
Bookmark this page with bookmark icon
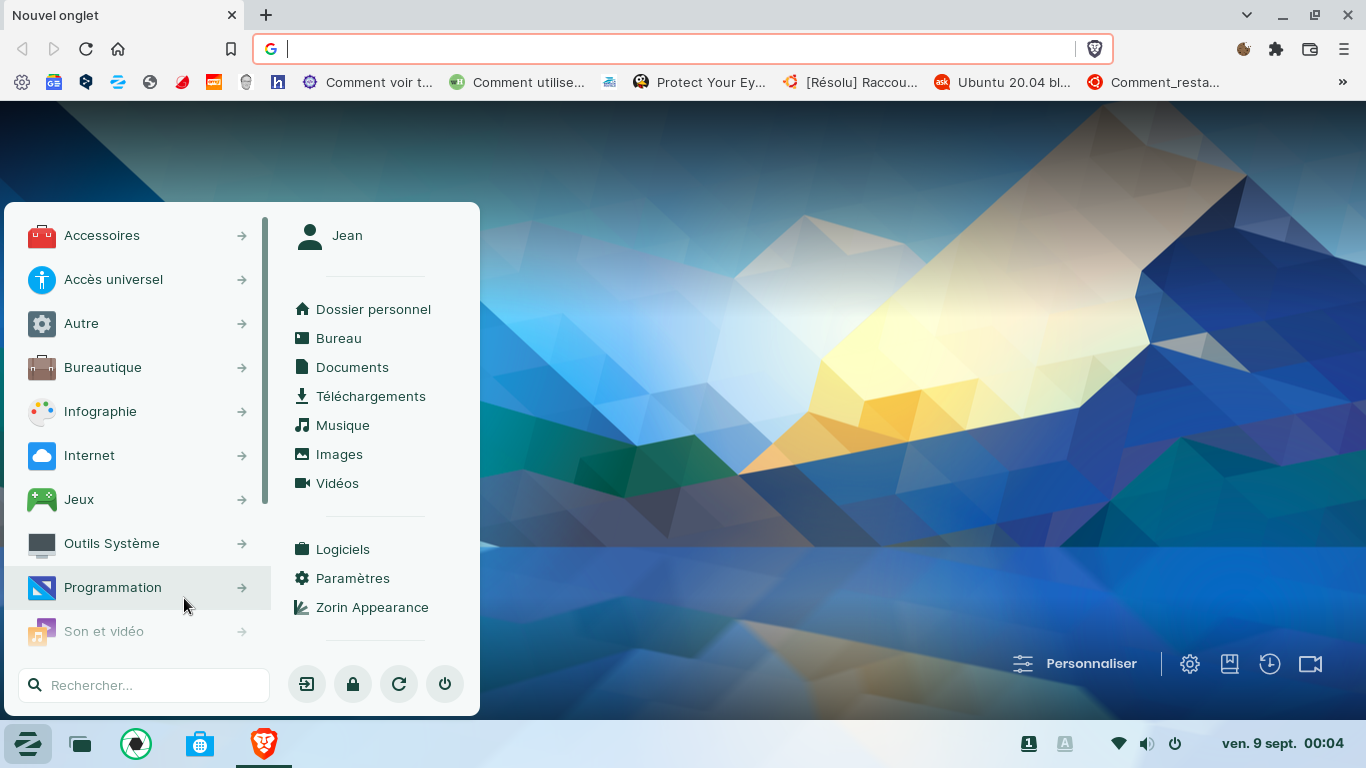(x=231, y=49)
